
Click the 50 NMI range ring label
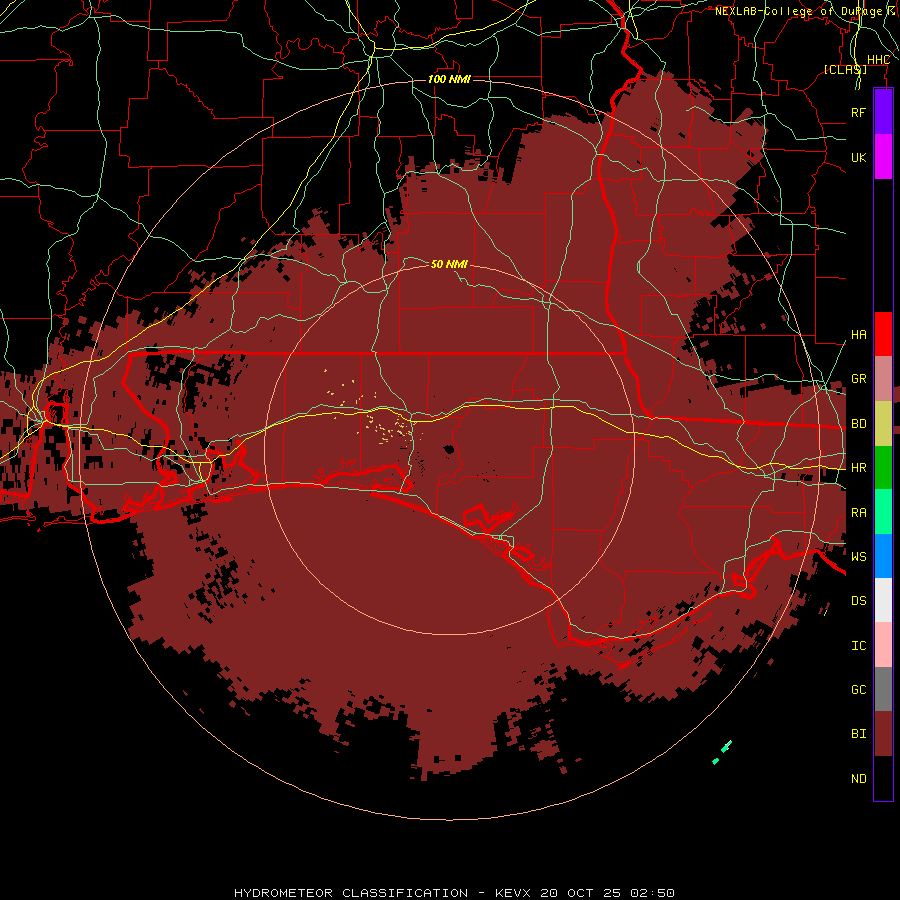[x=449, y=264]
